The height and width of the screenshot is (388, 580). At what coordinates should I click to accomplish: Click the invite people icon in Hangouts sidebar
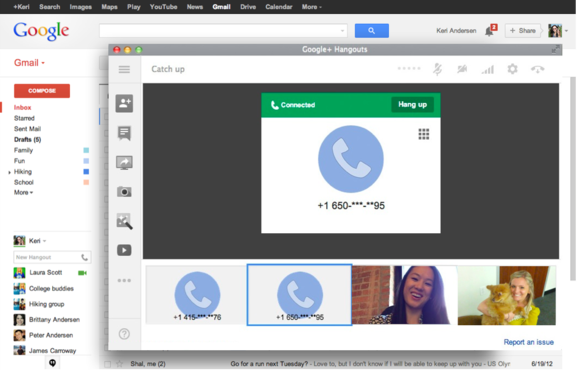pos(124,103)
